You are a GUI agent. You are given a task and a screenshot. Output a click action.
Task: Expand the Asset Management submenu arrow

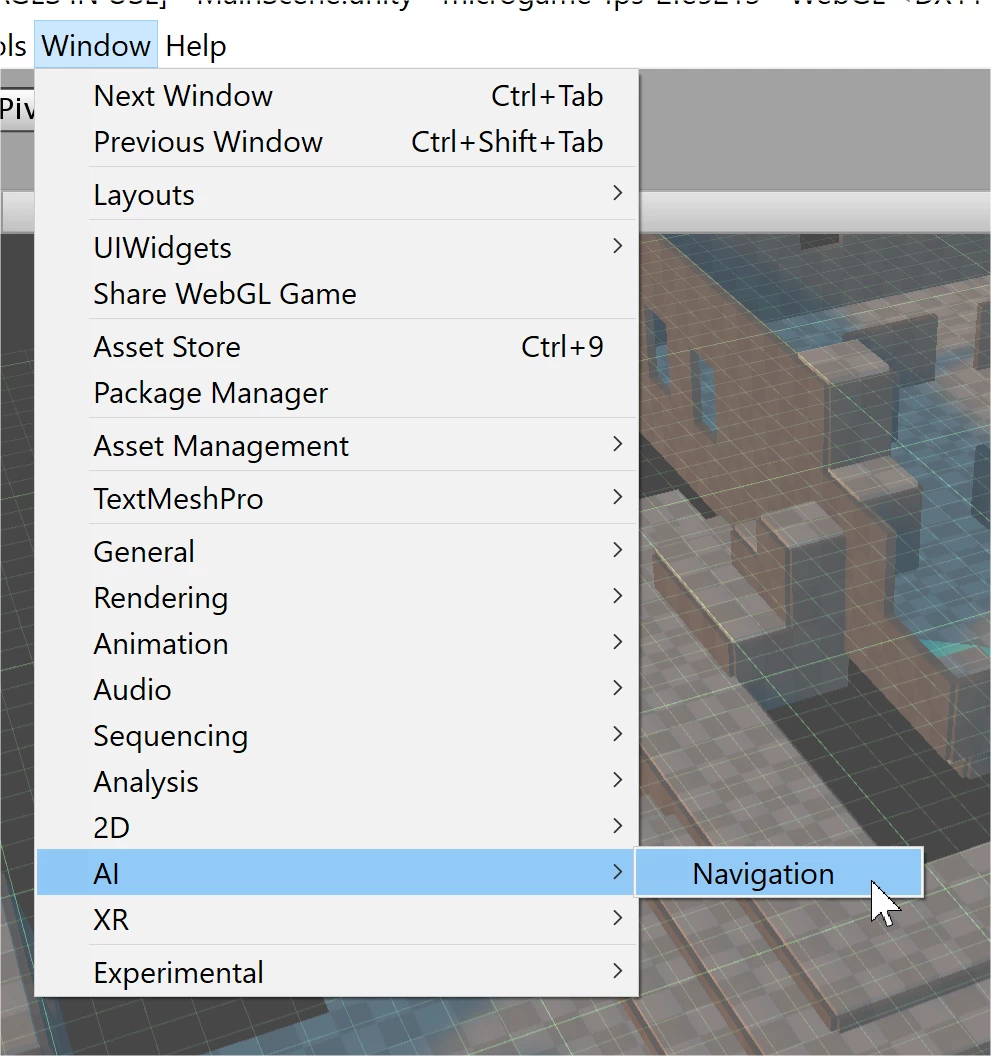[617, 444]
